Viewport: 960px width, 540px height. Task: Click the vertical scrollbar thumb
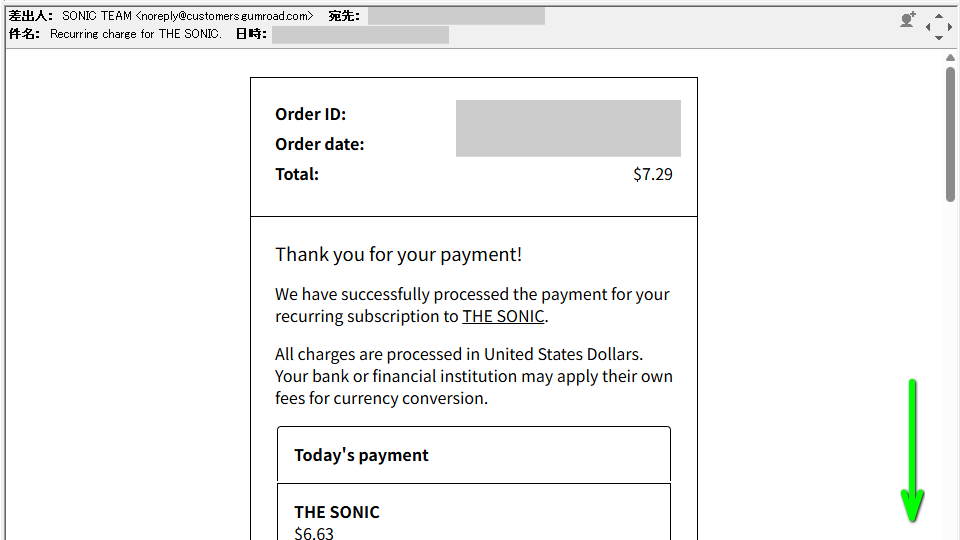pyautogui.click(x=950, y=134)
